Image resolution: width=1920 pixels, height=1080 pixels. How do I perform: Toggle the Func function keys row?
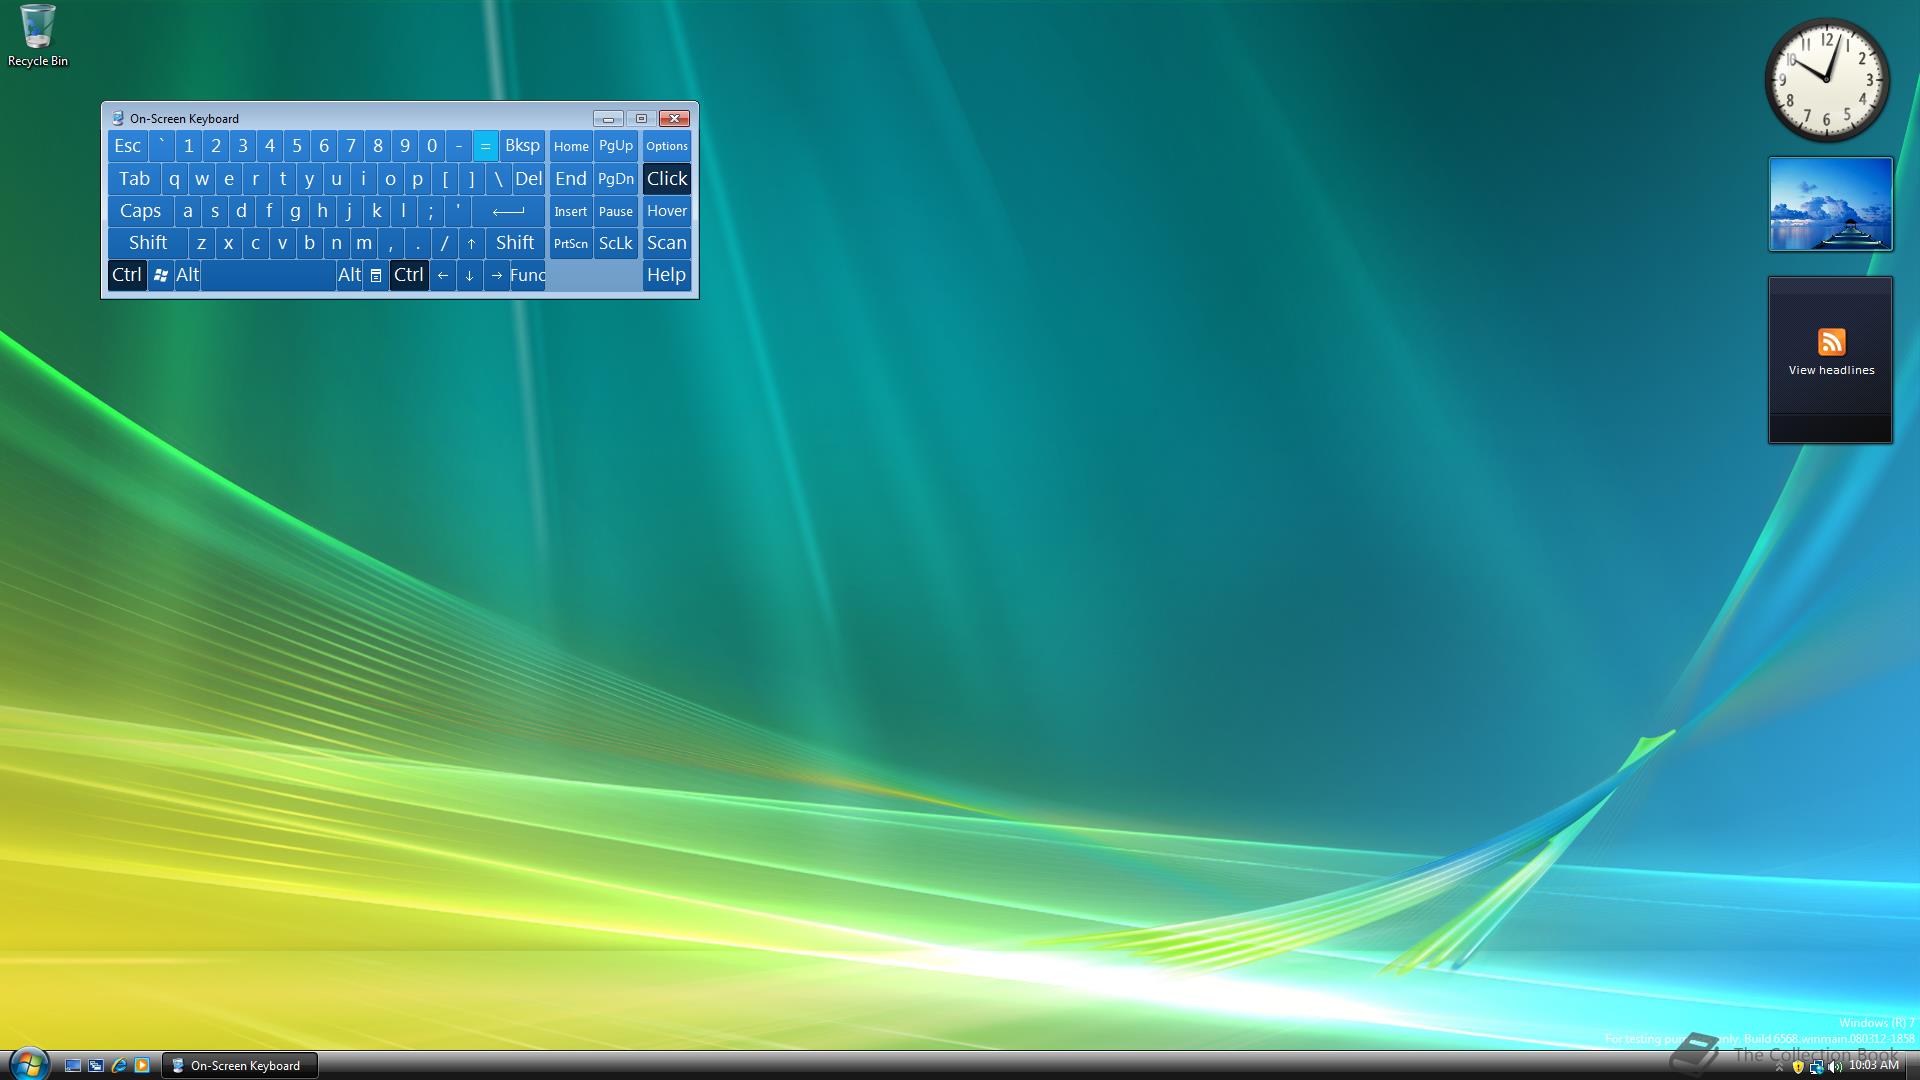point(528,275)
